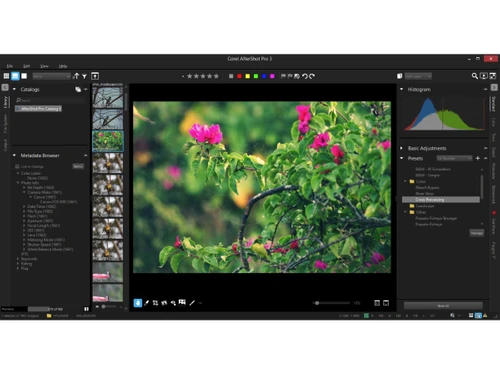This screenshot has height=375, width=500.
Task: Open the regions layers tool
Action: pos(182,302)
